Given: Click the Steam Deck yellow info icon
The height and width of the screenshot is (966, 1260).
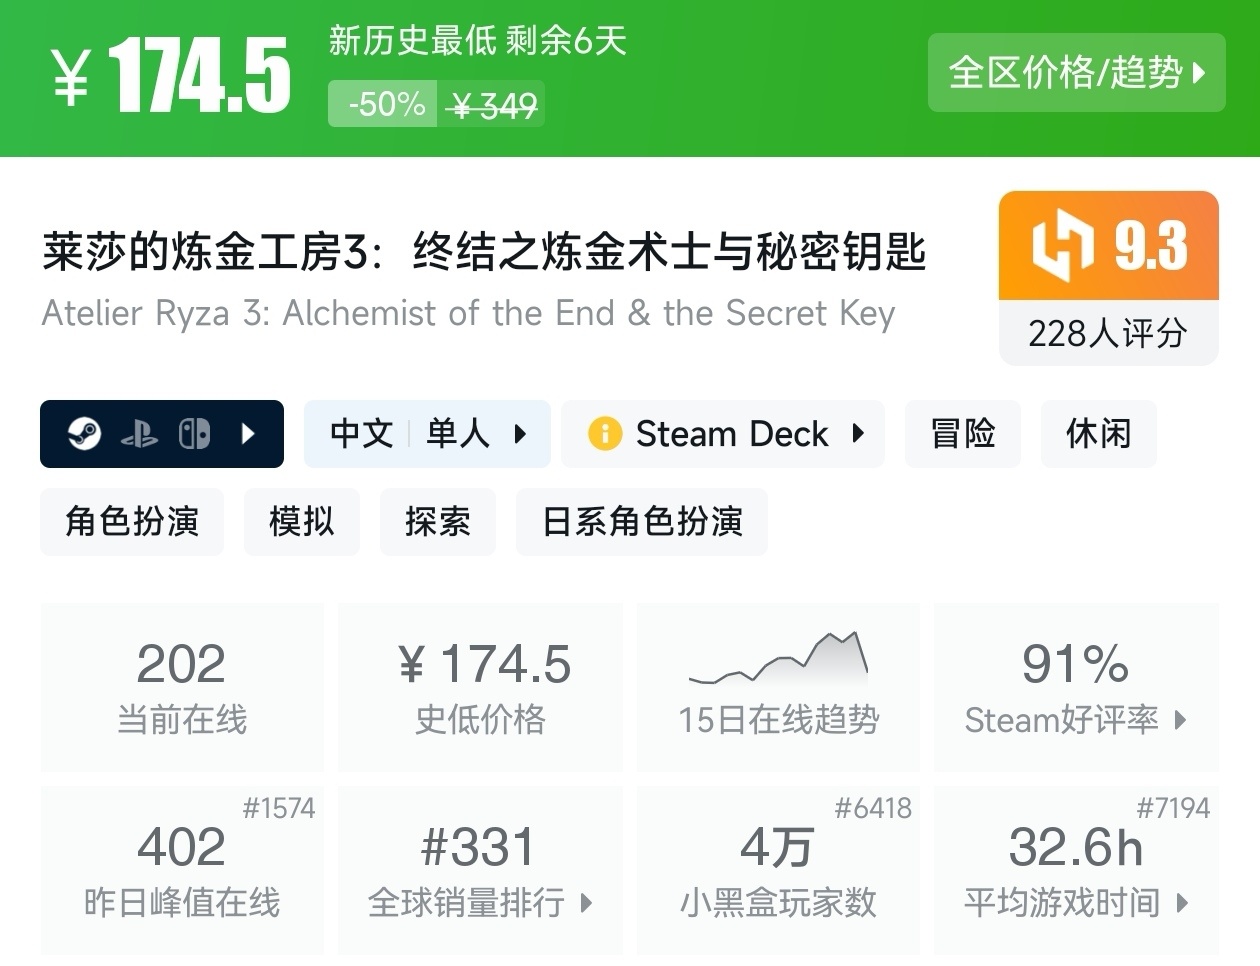Looking at the screenshot, I should click(x=605, y=434).
